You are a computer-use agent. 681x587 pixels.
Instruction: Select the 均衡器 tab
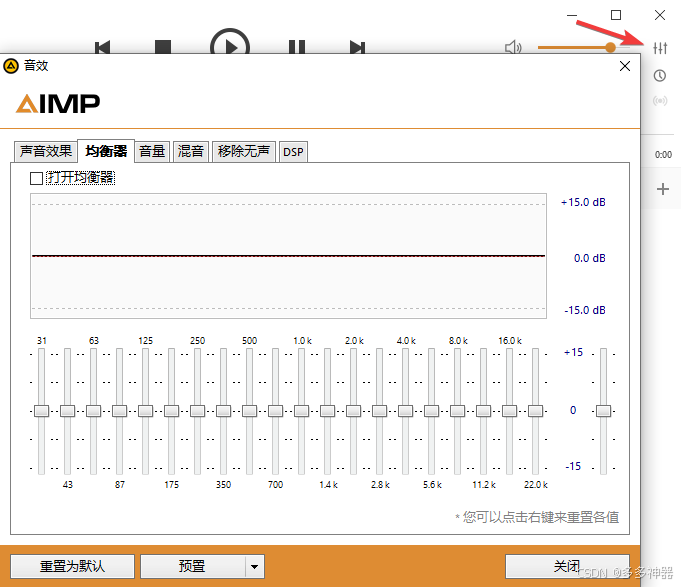click(106, 151)
